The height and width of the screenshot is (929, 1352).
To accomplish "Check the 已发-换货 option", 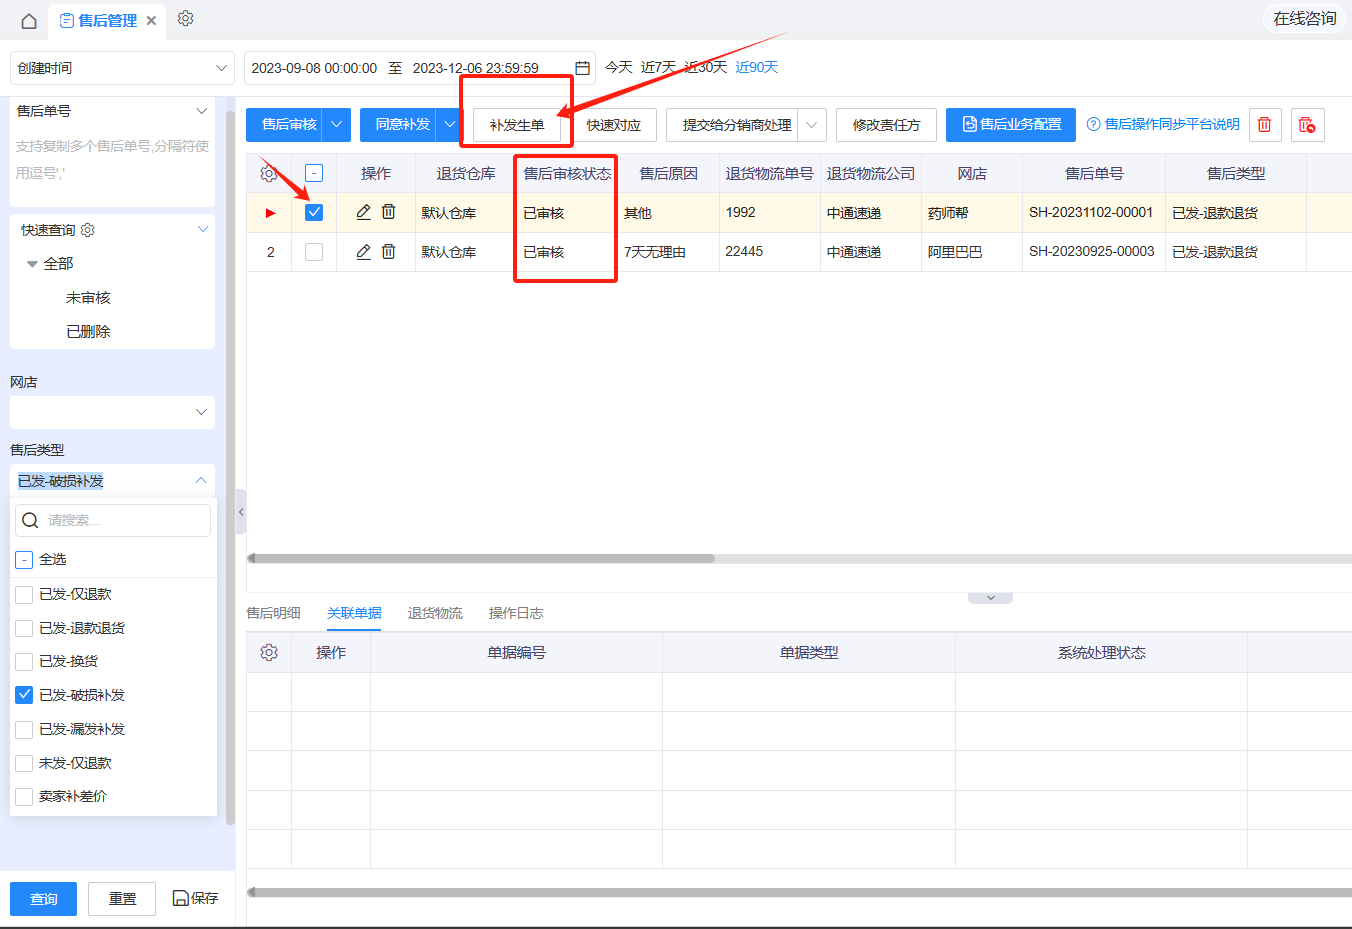I will click(24, 661).
